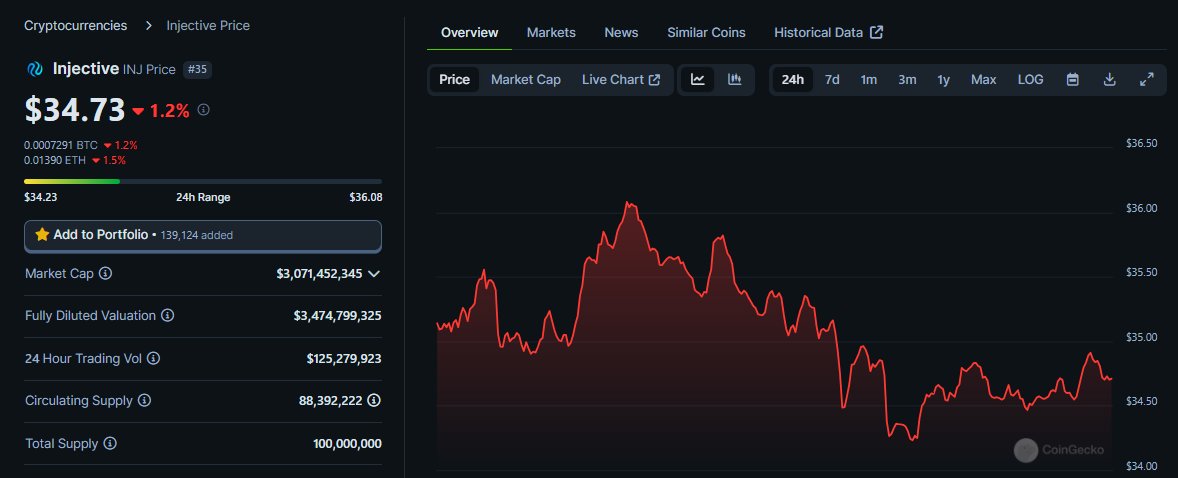
Task: Click the $36.08 range high
Action: (365, 198)
